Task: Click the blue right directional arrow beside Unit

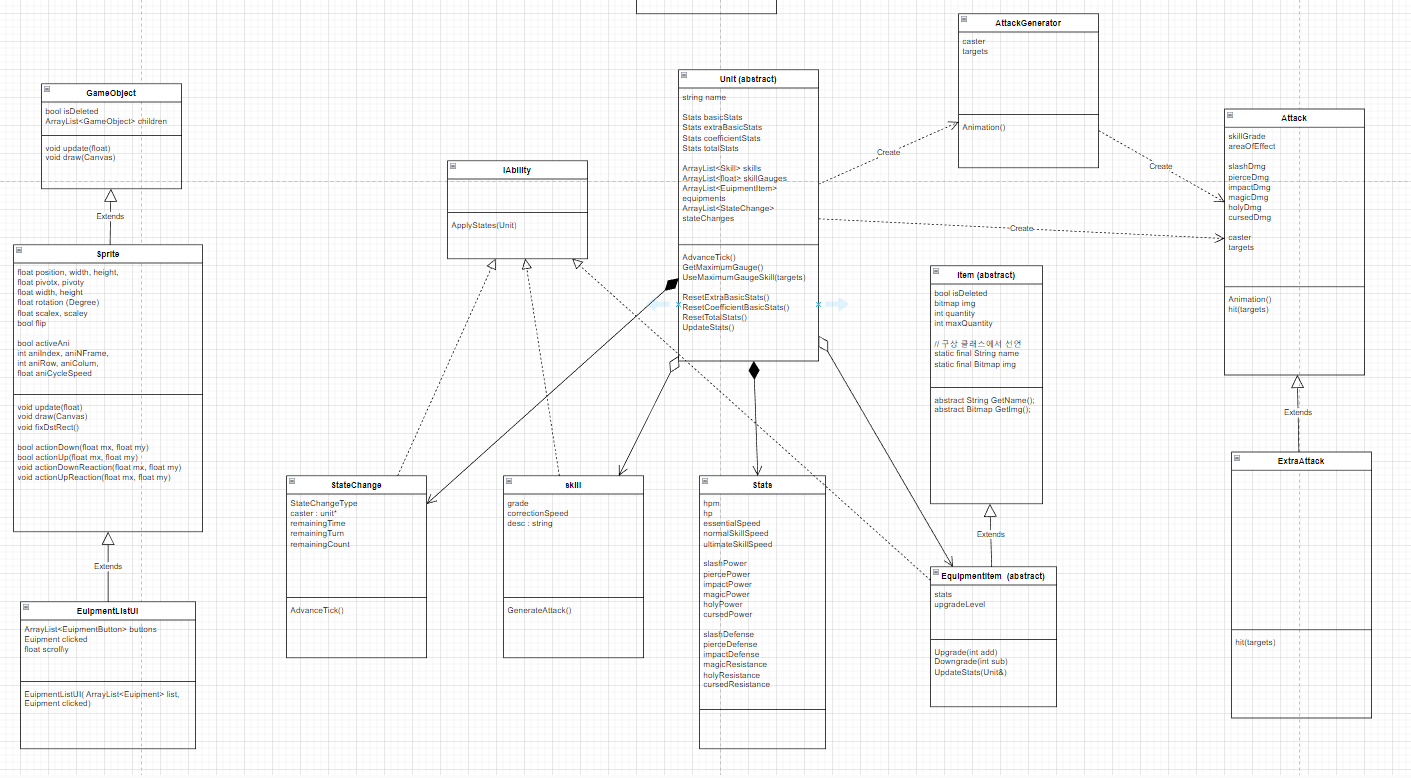Action: (x=838, y=306)
